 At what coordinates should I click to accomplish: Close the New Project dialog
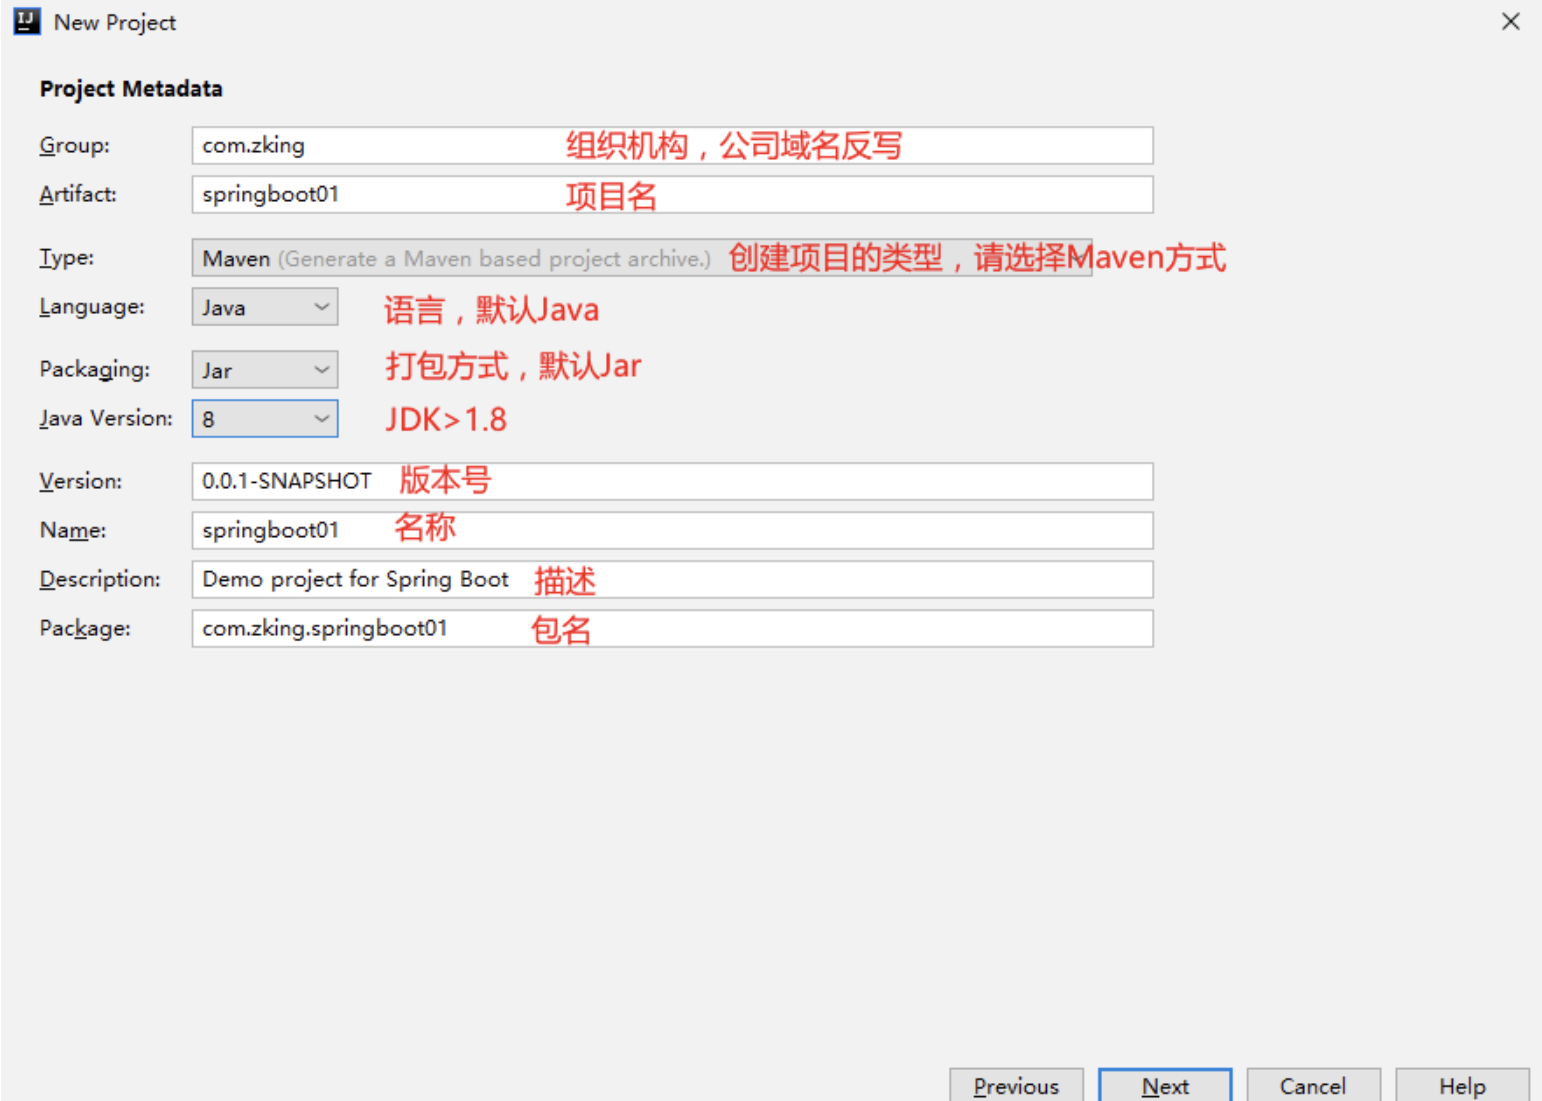tap(1510, 21)
